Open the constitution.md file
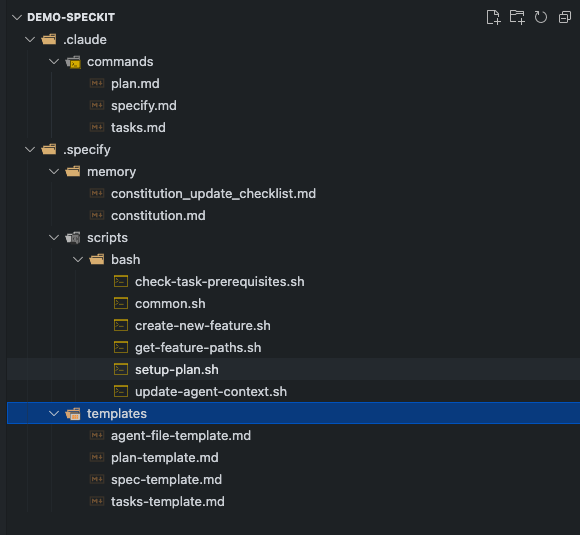The image size is (580, 535). (158, 216)
